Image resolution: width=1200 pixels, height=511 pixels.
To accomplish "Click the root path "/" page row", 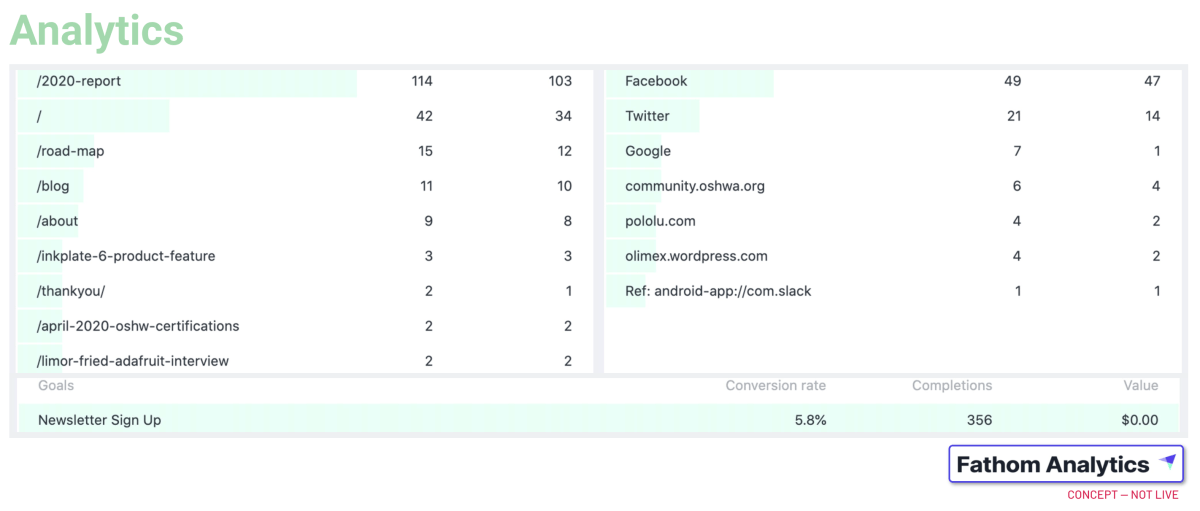I will 305,116.
